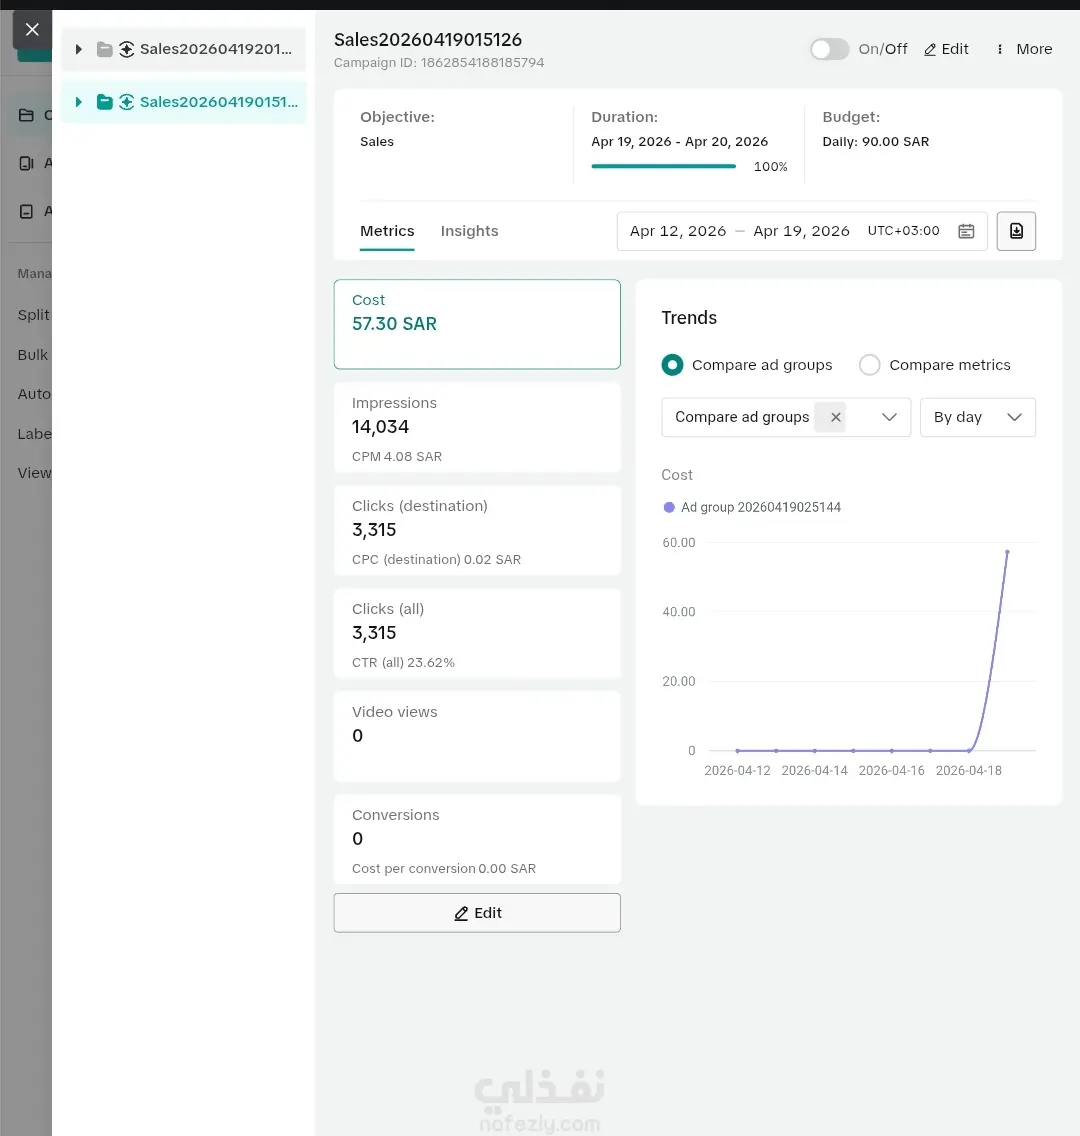1080x1136 pixels.
Task: Click the pencil icon next to top Edit
Action: click(930, 50)
